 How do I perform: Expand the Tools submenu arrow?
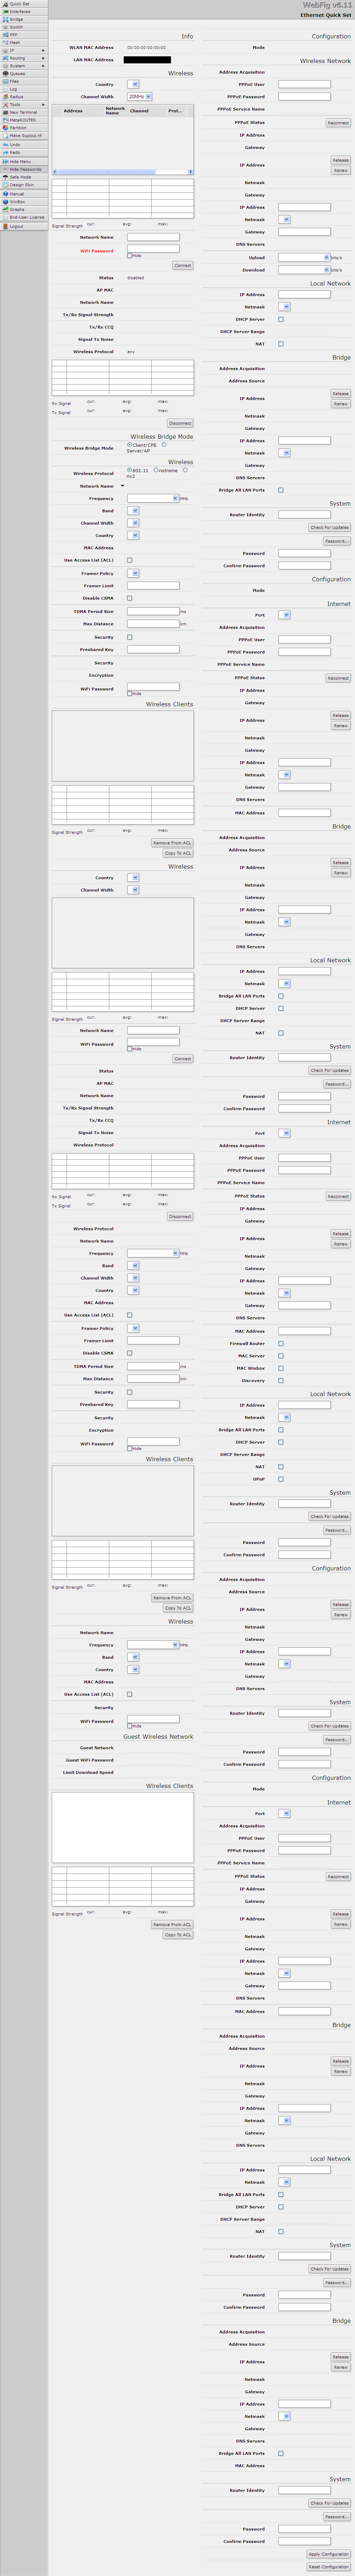click(43, 105)
